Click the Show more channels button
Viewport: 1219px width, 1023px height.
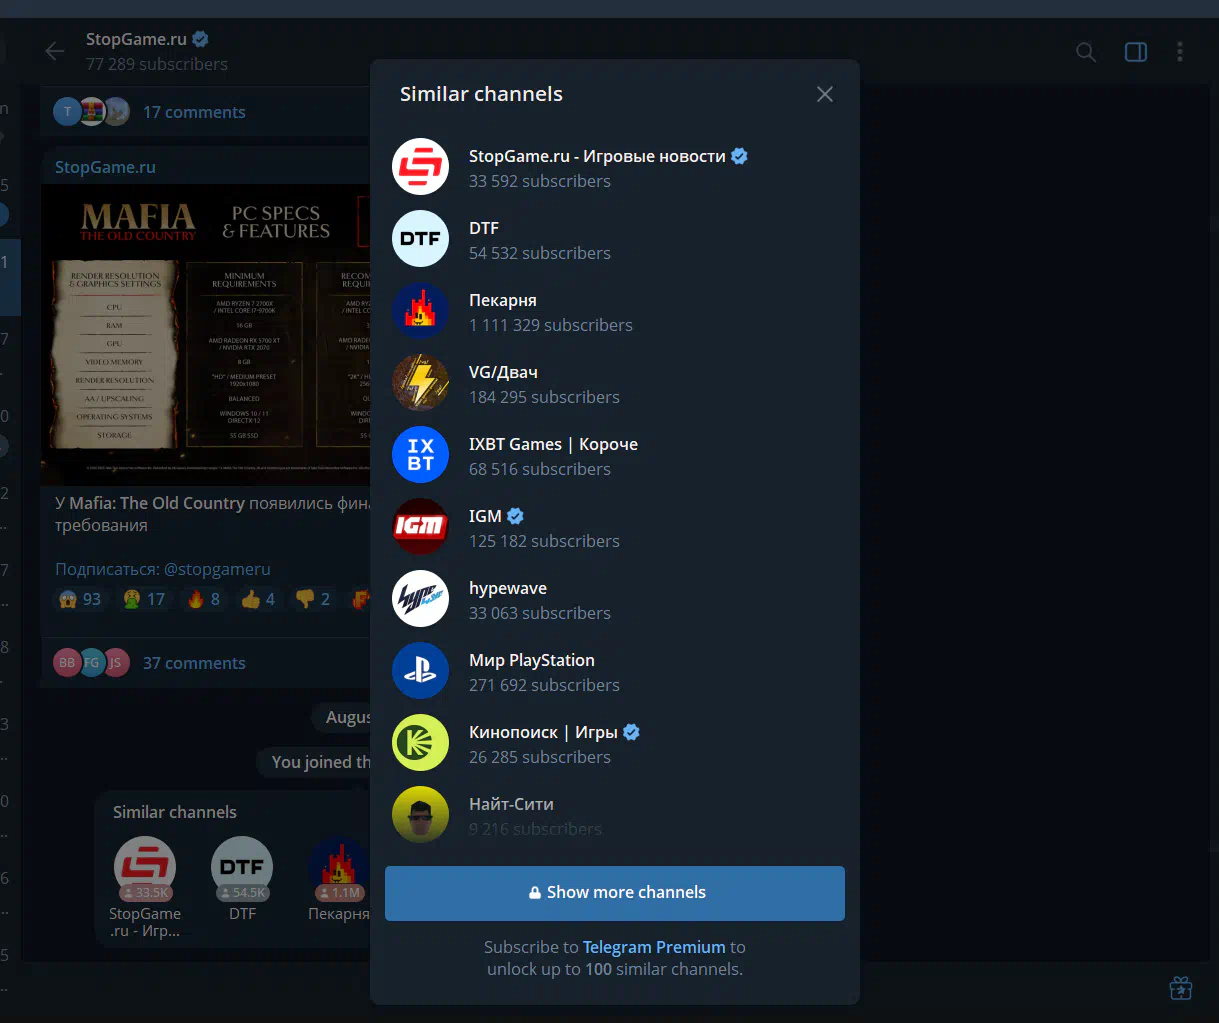(x=615, y=893)
